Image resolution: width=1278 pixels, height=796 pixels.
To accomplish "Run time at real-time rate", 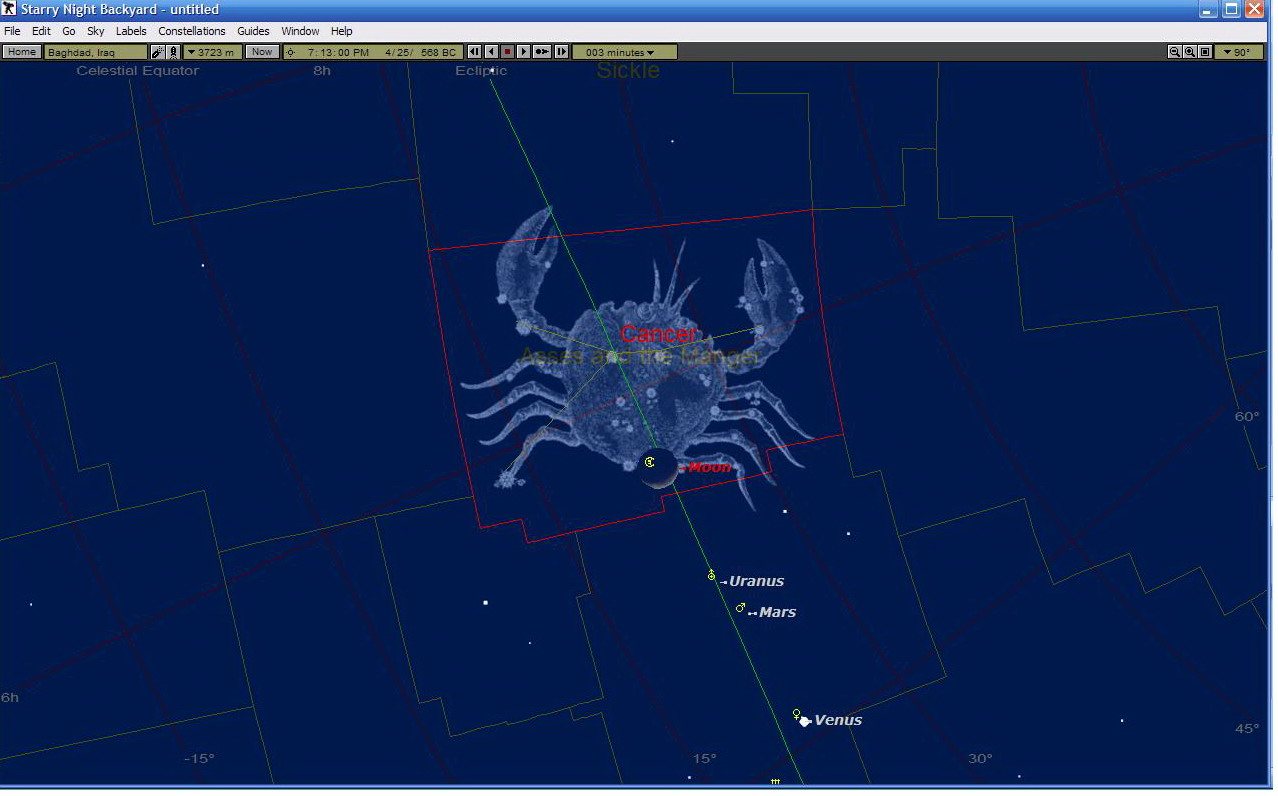I will (542, 52).
